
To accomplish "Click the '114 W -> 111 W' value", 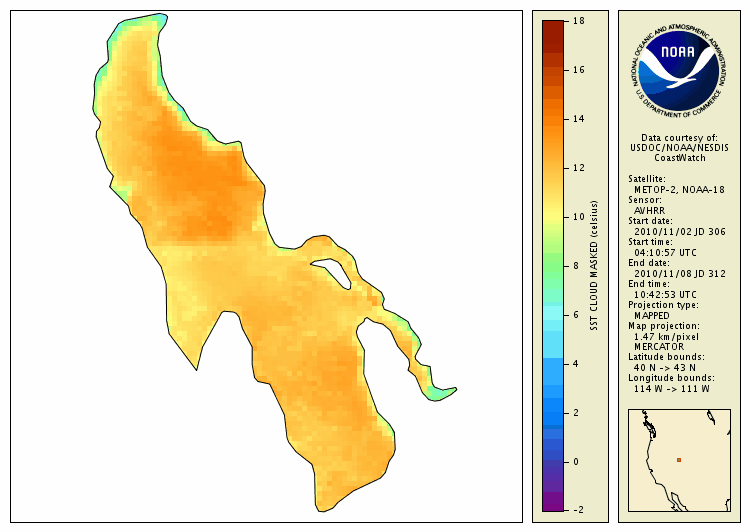I will pos(672,389).
